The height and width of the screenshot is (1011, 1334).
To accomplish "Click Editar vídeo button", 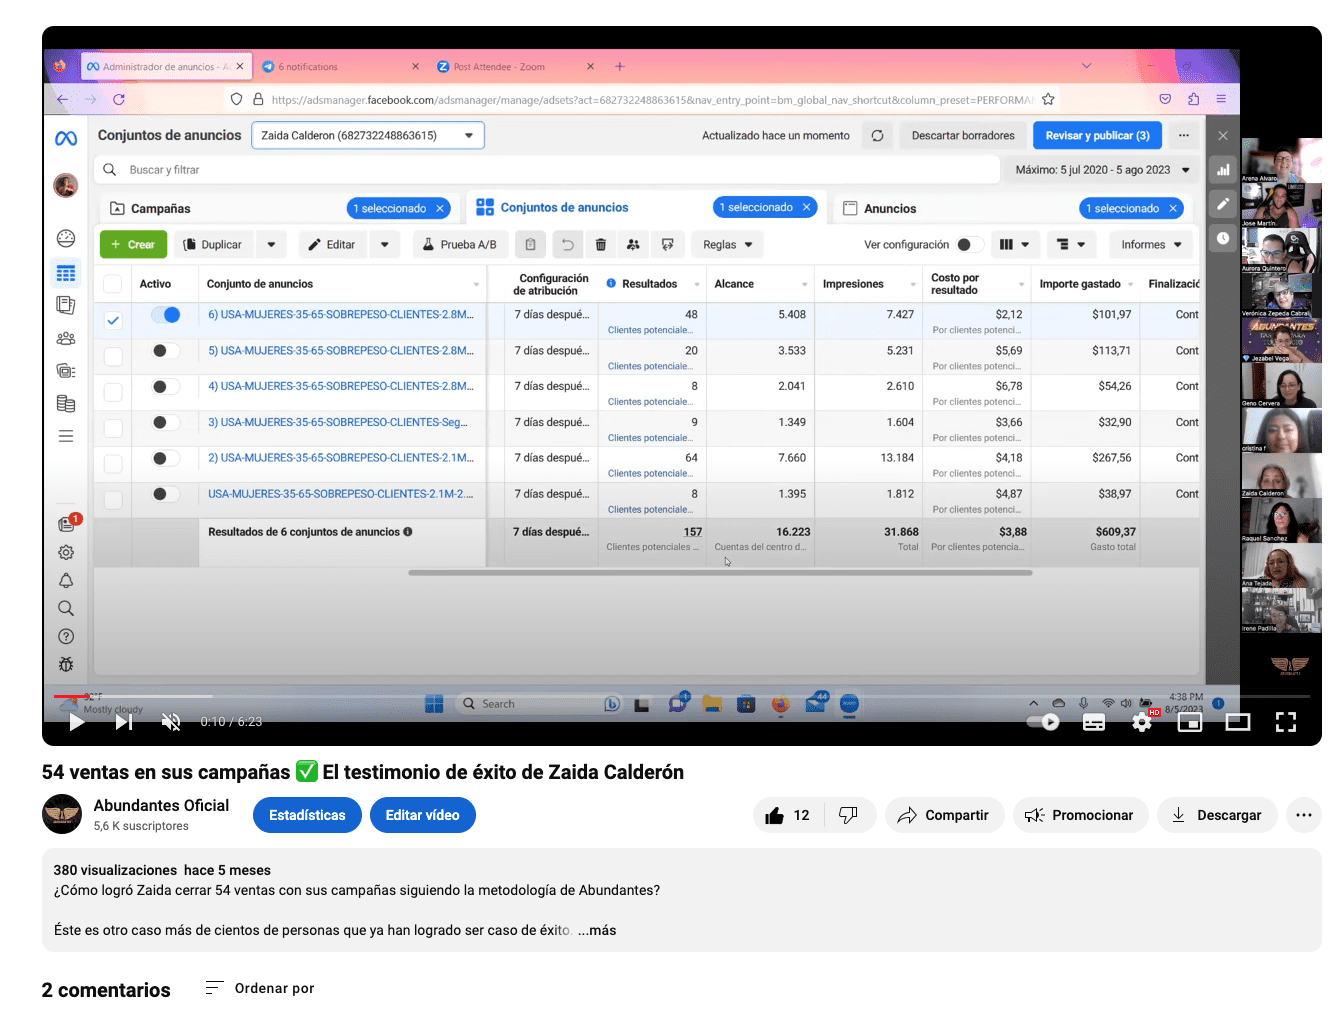I will coord(423,815).
